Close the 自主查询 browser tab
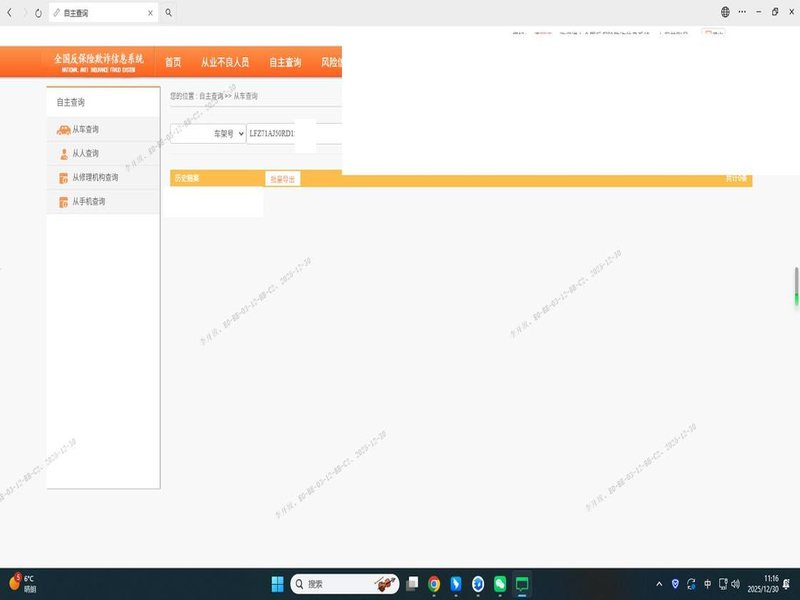 coord(150,12)
